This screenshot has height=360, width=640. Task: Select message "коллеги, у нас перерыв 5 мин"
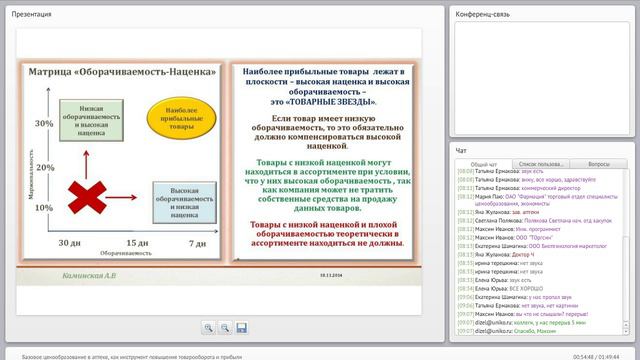point(550,322)
